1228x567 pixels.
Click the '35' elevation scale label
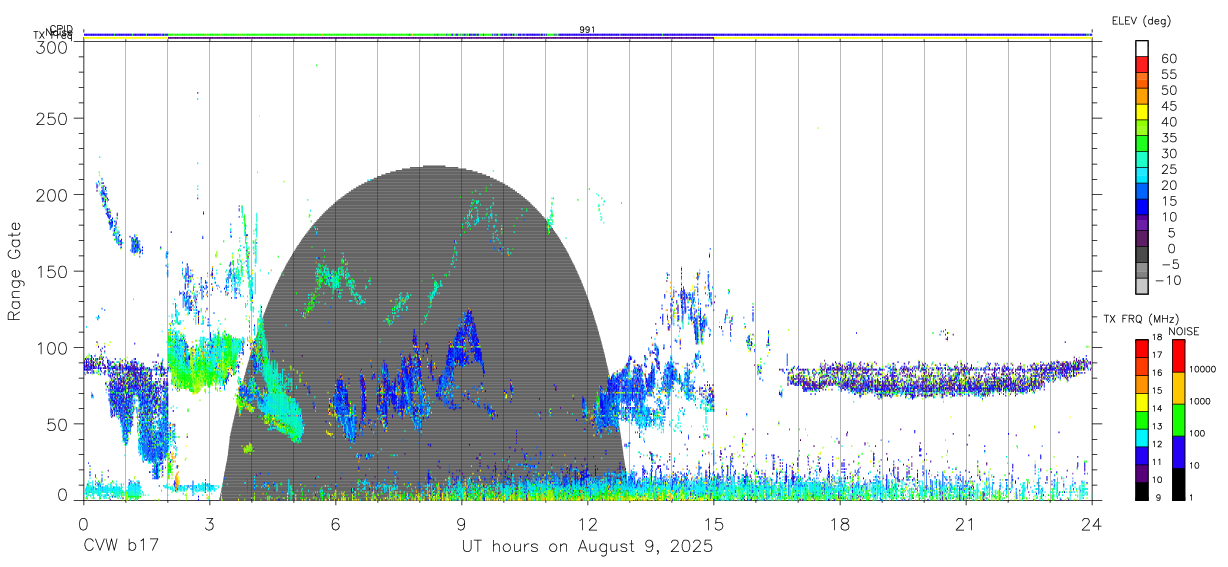(x=1168, y=138)
